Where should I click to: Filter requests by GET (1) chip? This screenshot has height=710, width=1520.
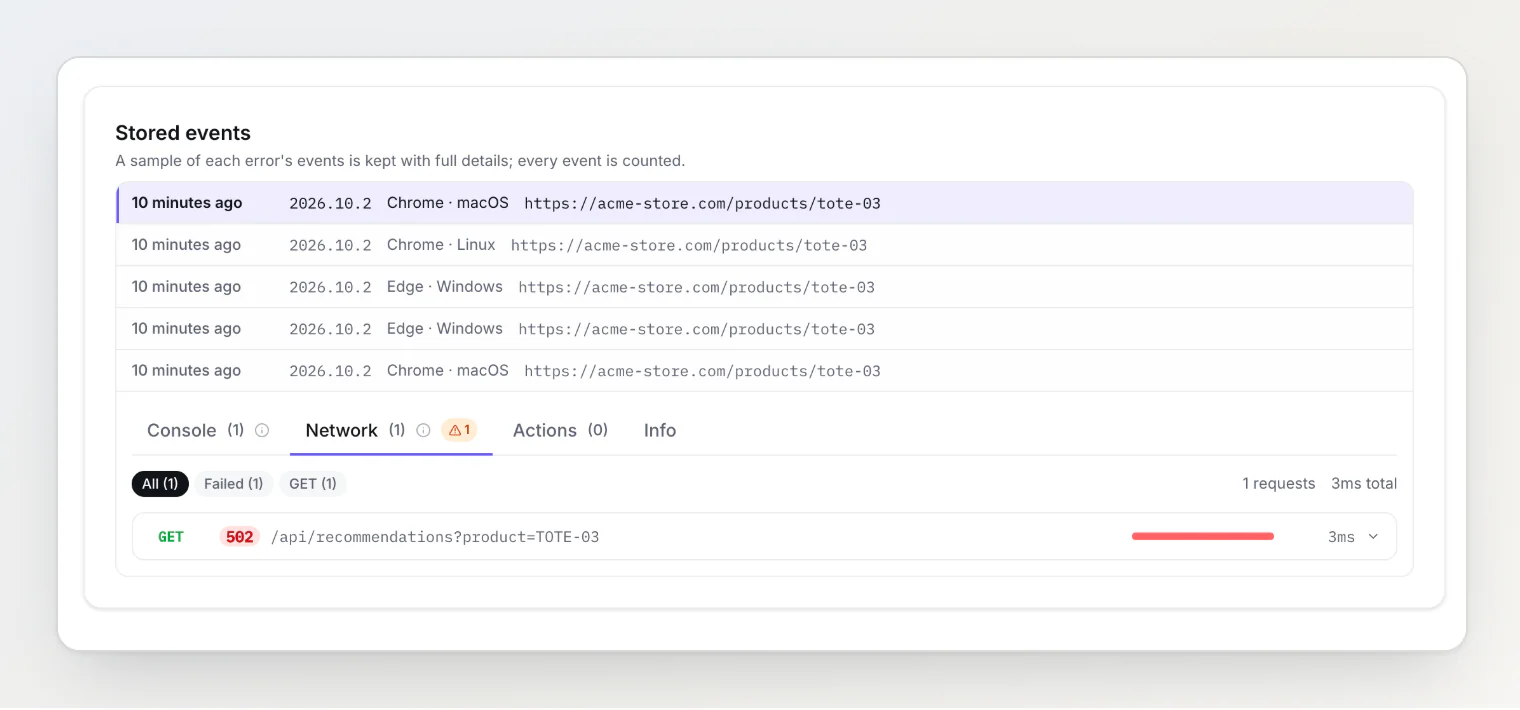click(x=313, y=484)
